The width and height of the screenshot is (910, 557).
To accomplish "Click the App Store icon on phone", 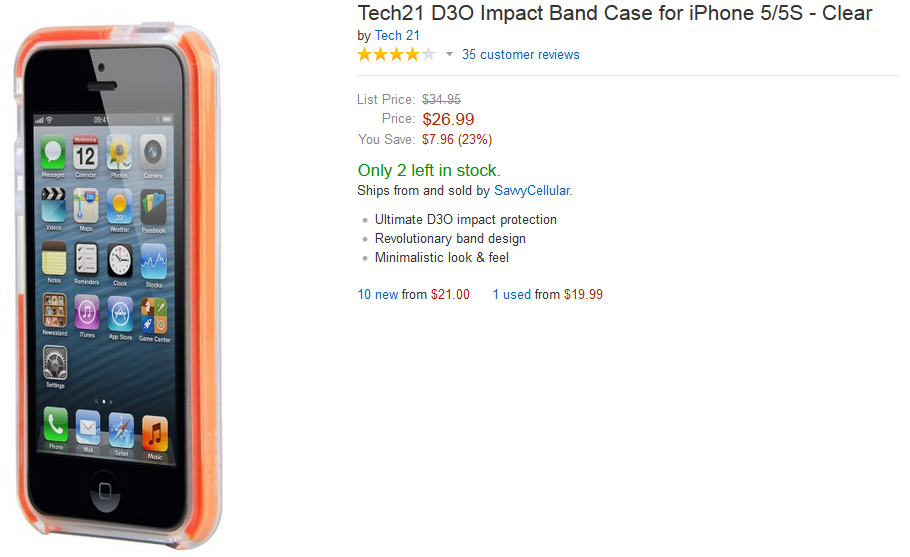I will (x=120, y=316).
